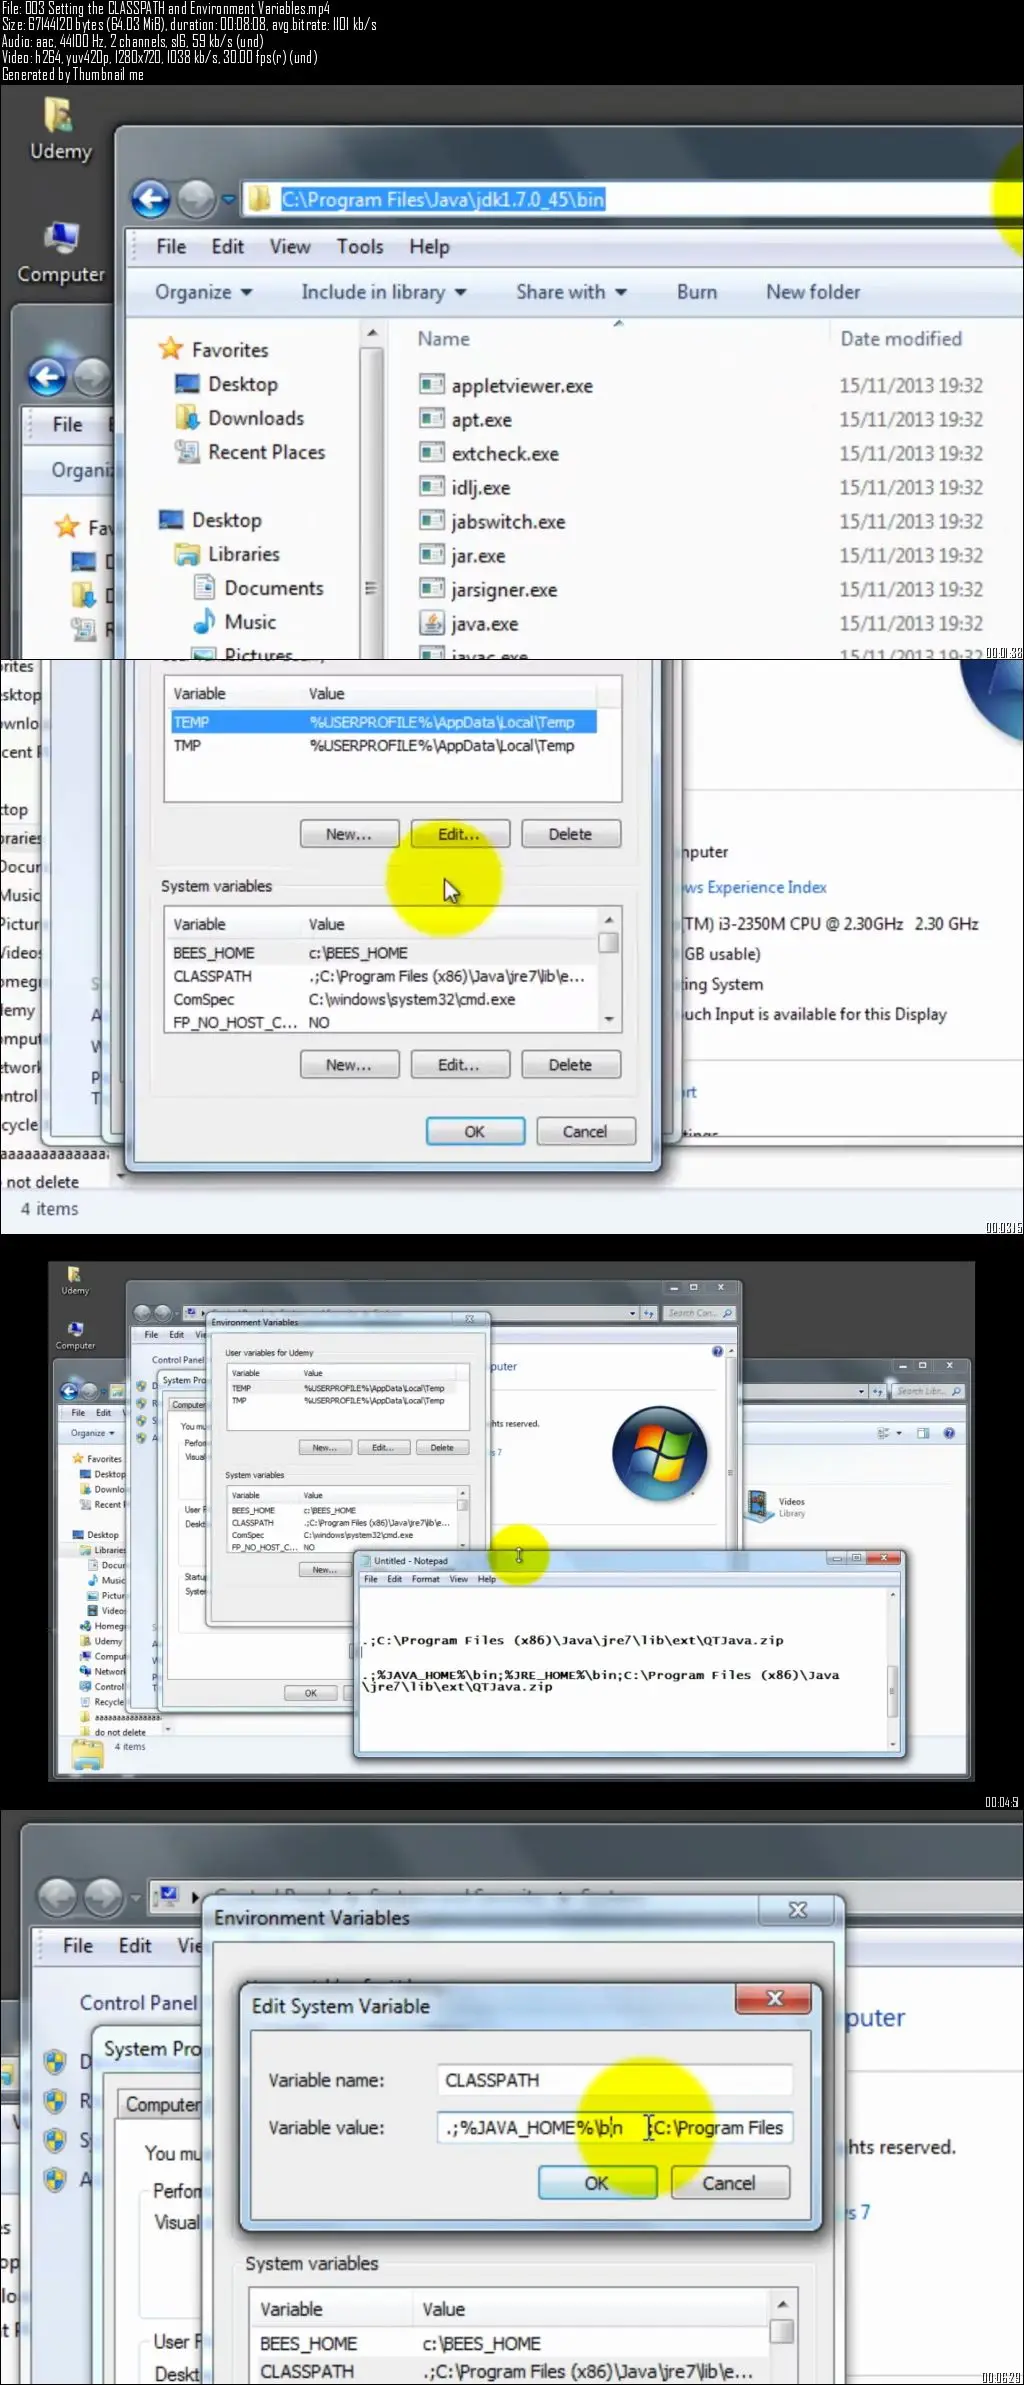
Task: Click Recent Places icon in jdk bin window
Action: point(187,452)
